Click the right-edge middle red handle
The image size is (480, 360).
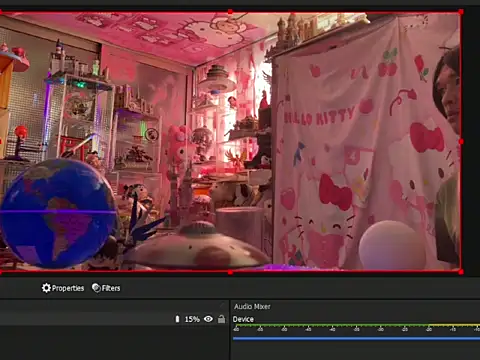[x=461, y=142]
